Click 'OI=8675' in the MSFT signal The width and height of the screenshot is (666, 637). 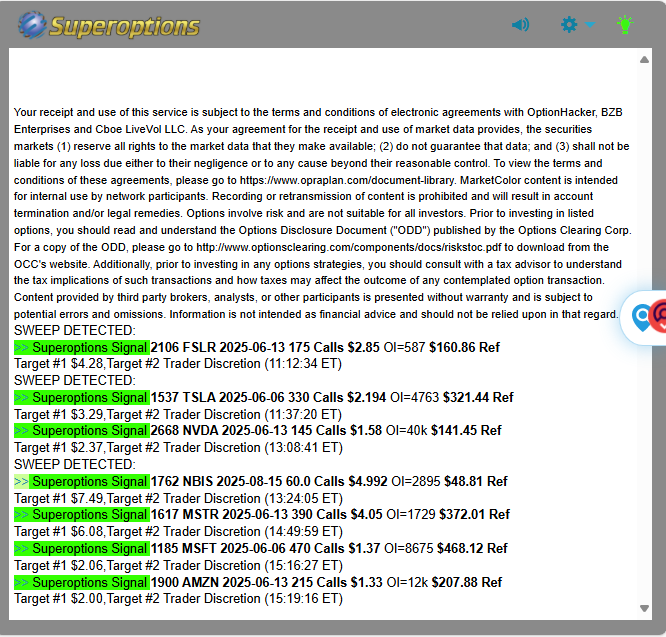click(409, 549)
